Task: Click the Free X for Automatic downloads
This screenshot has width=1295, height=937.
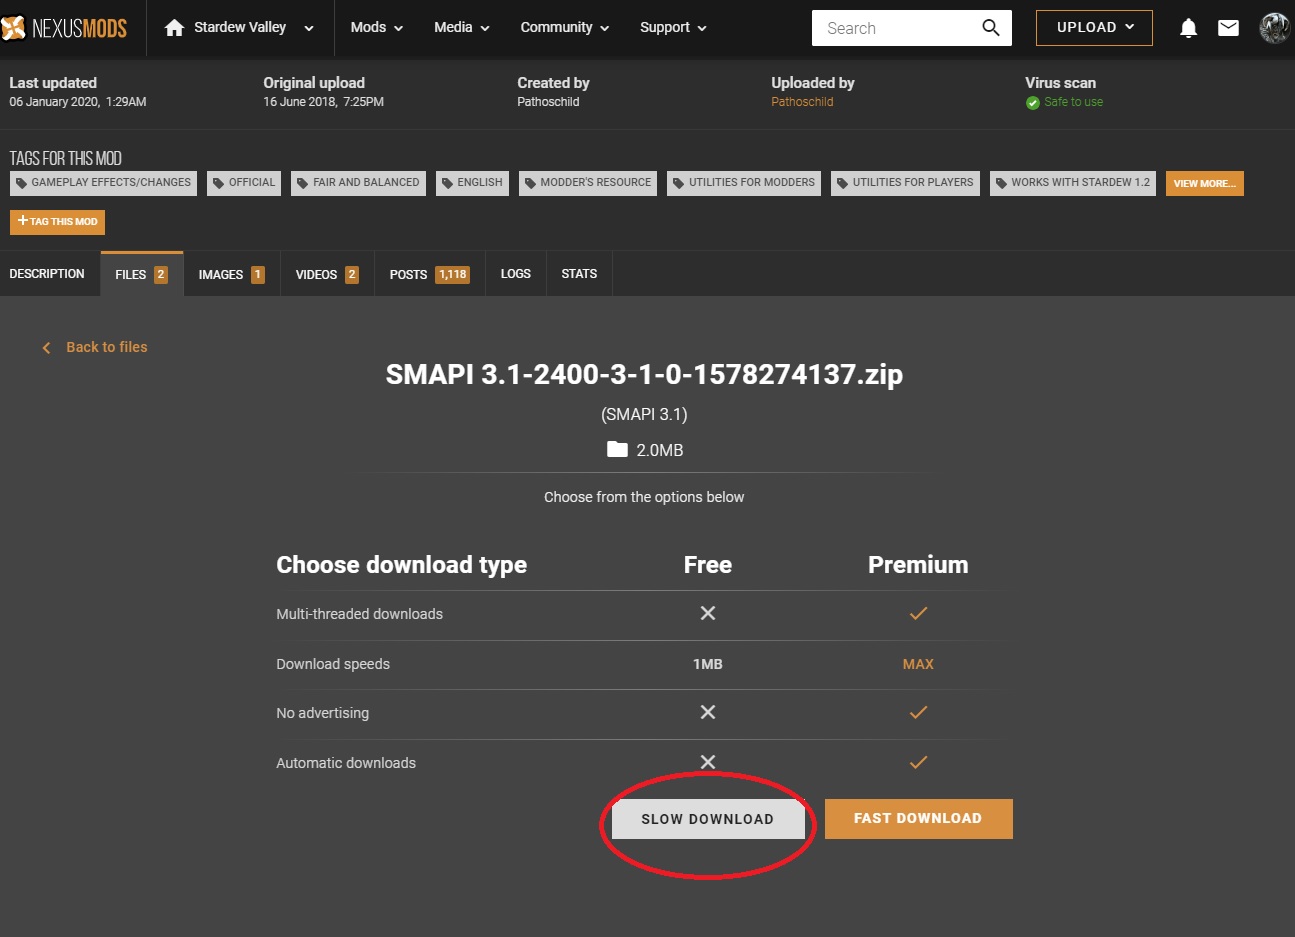Action: tap(708, 762)
